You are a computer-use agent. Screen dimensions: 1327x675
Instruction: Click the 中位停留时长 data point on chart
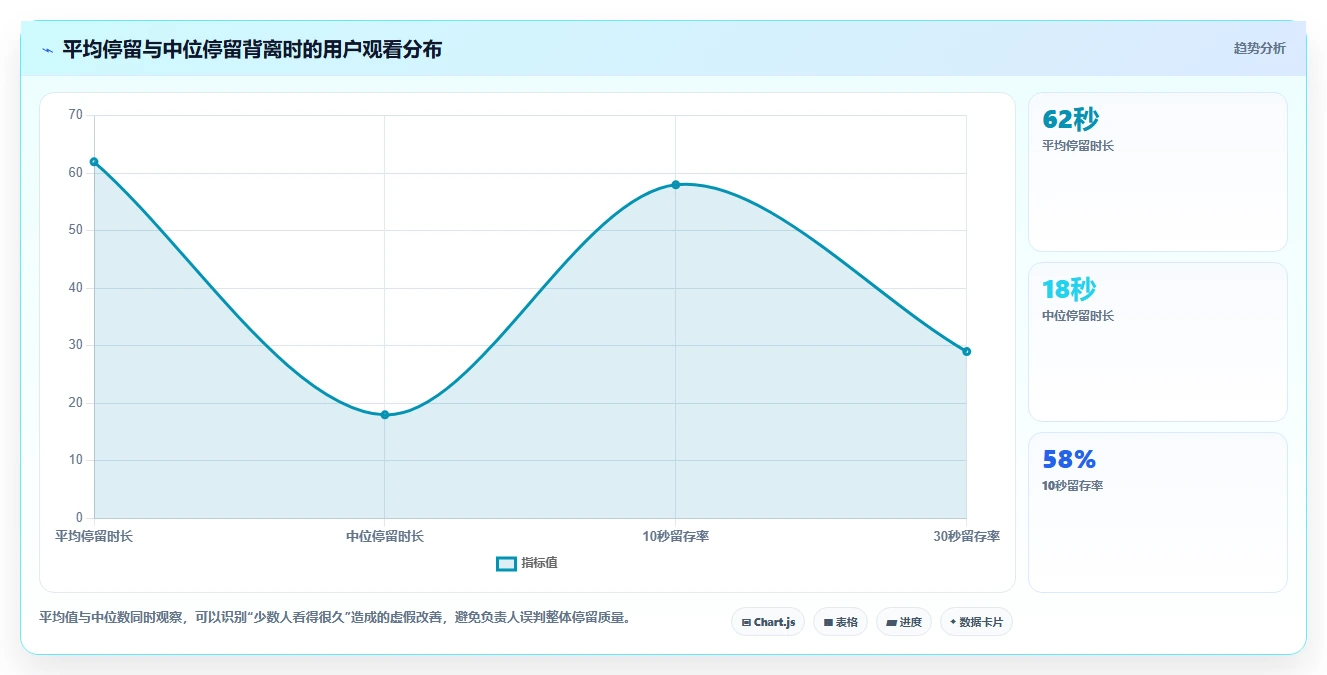pyautogui.click(x=385, y=415)
